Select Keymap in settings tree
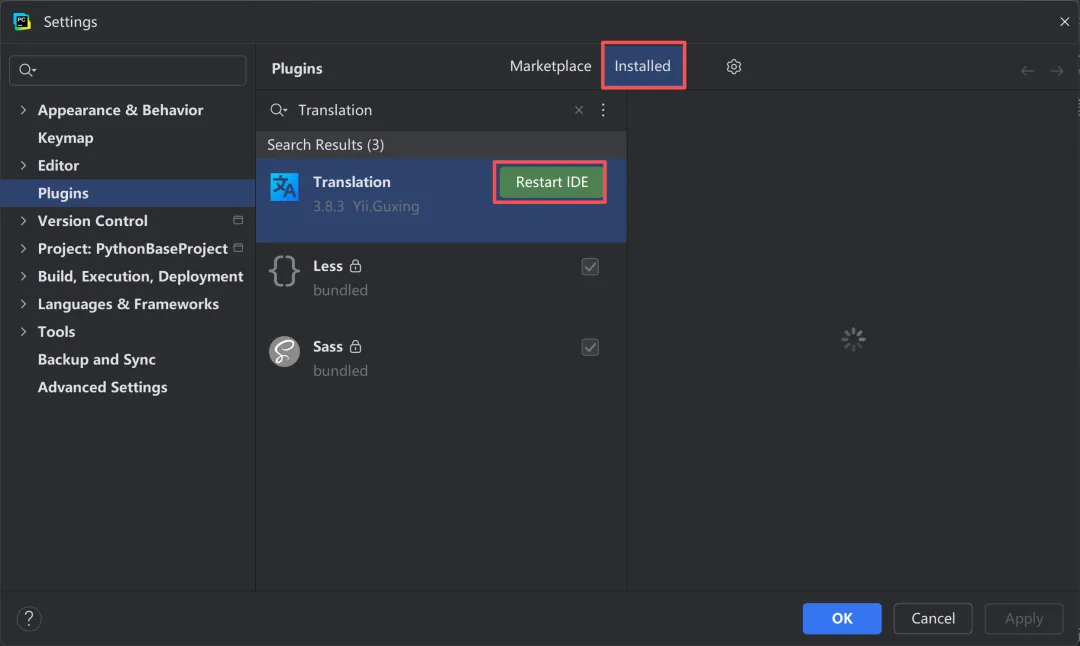 pyautogui.click(x=65, y=138)
